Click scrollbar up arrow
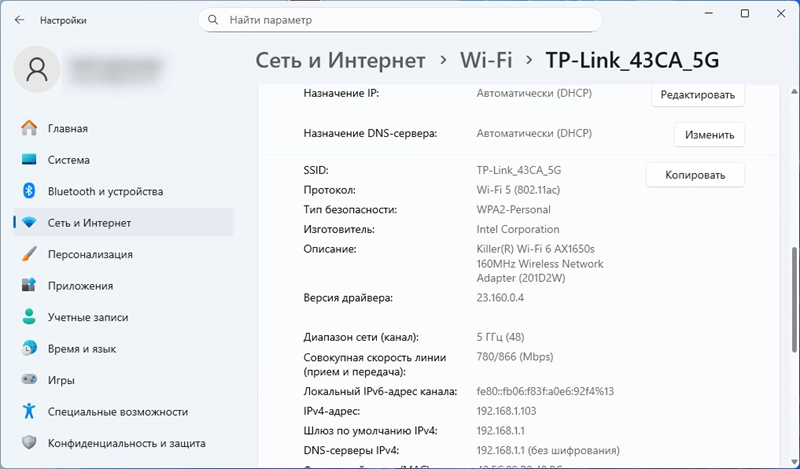This screenshot has width=800, height=469. (x=794, y=92)
